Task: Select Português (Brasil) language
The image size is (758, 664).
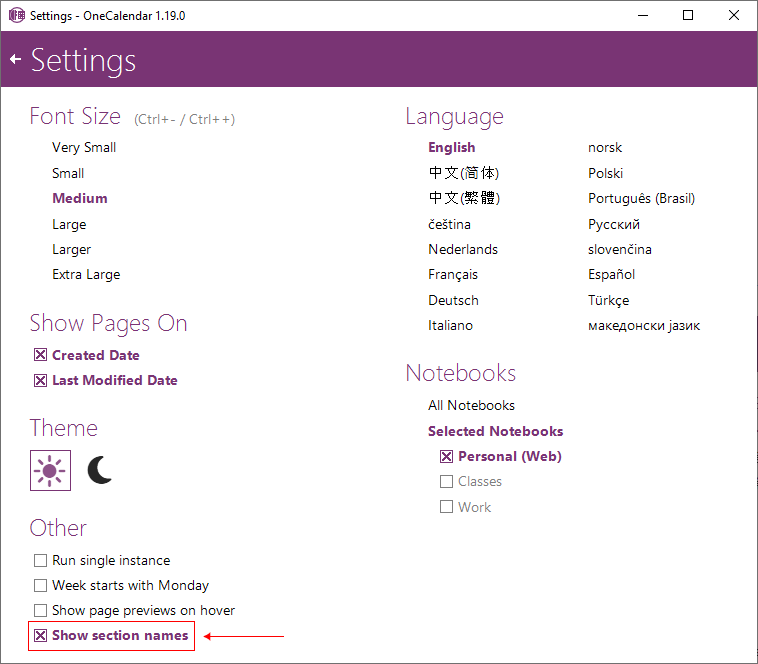Action: click(641, 198)
